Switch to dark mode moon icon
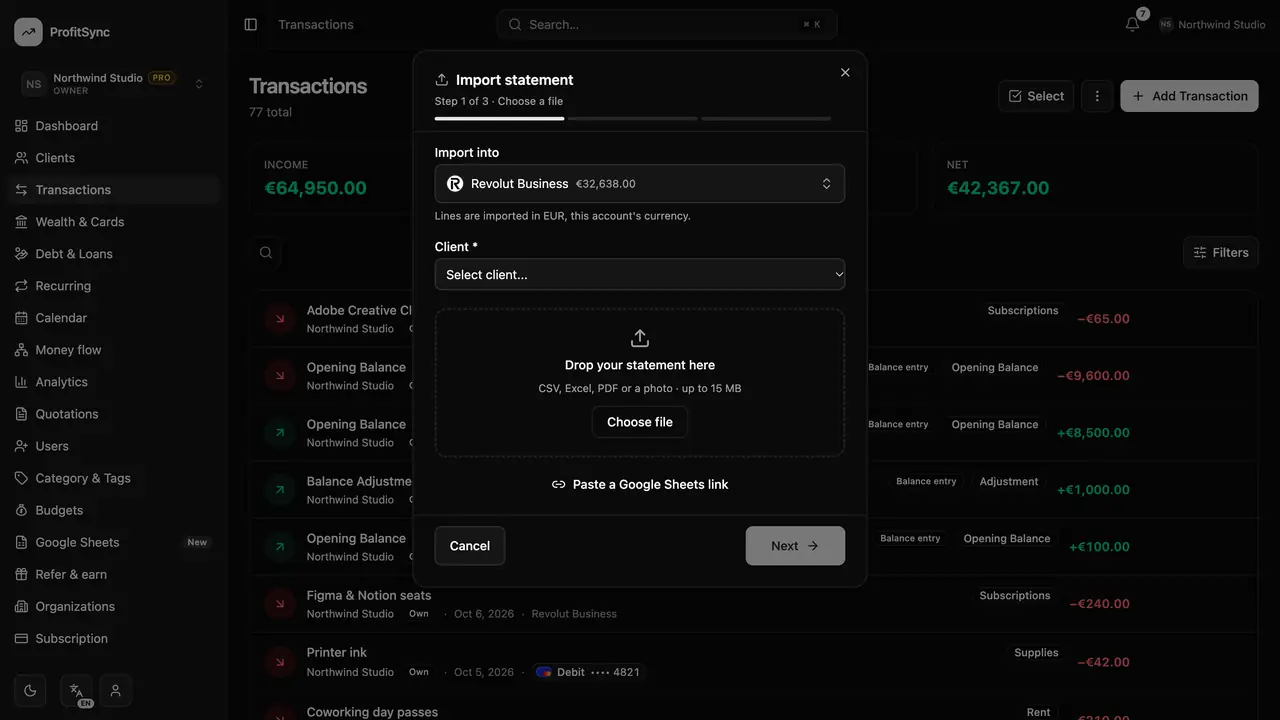1280x720 pixels. 30,690
